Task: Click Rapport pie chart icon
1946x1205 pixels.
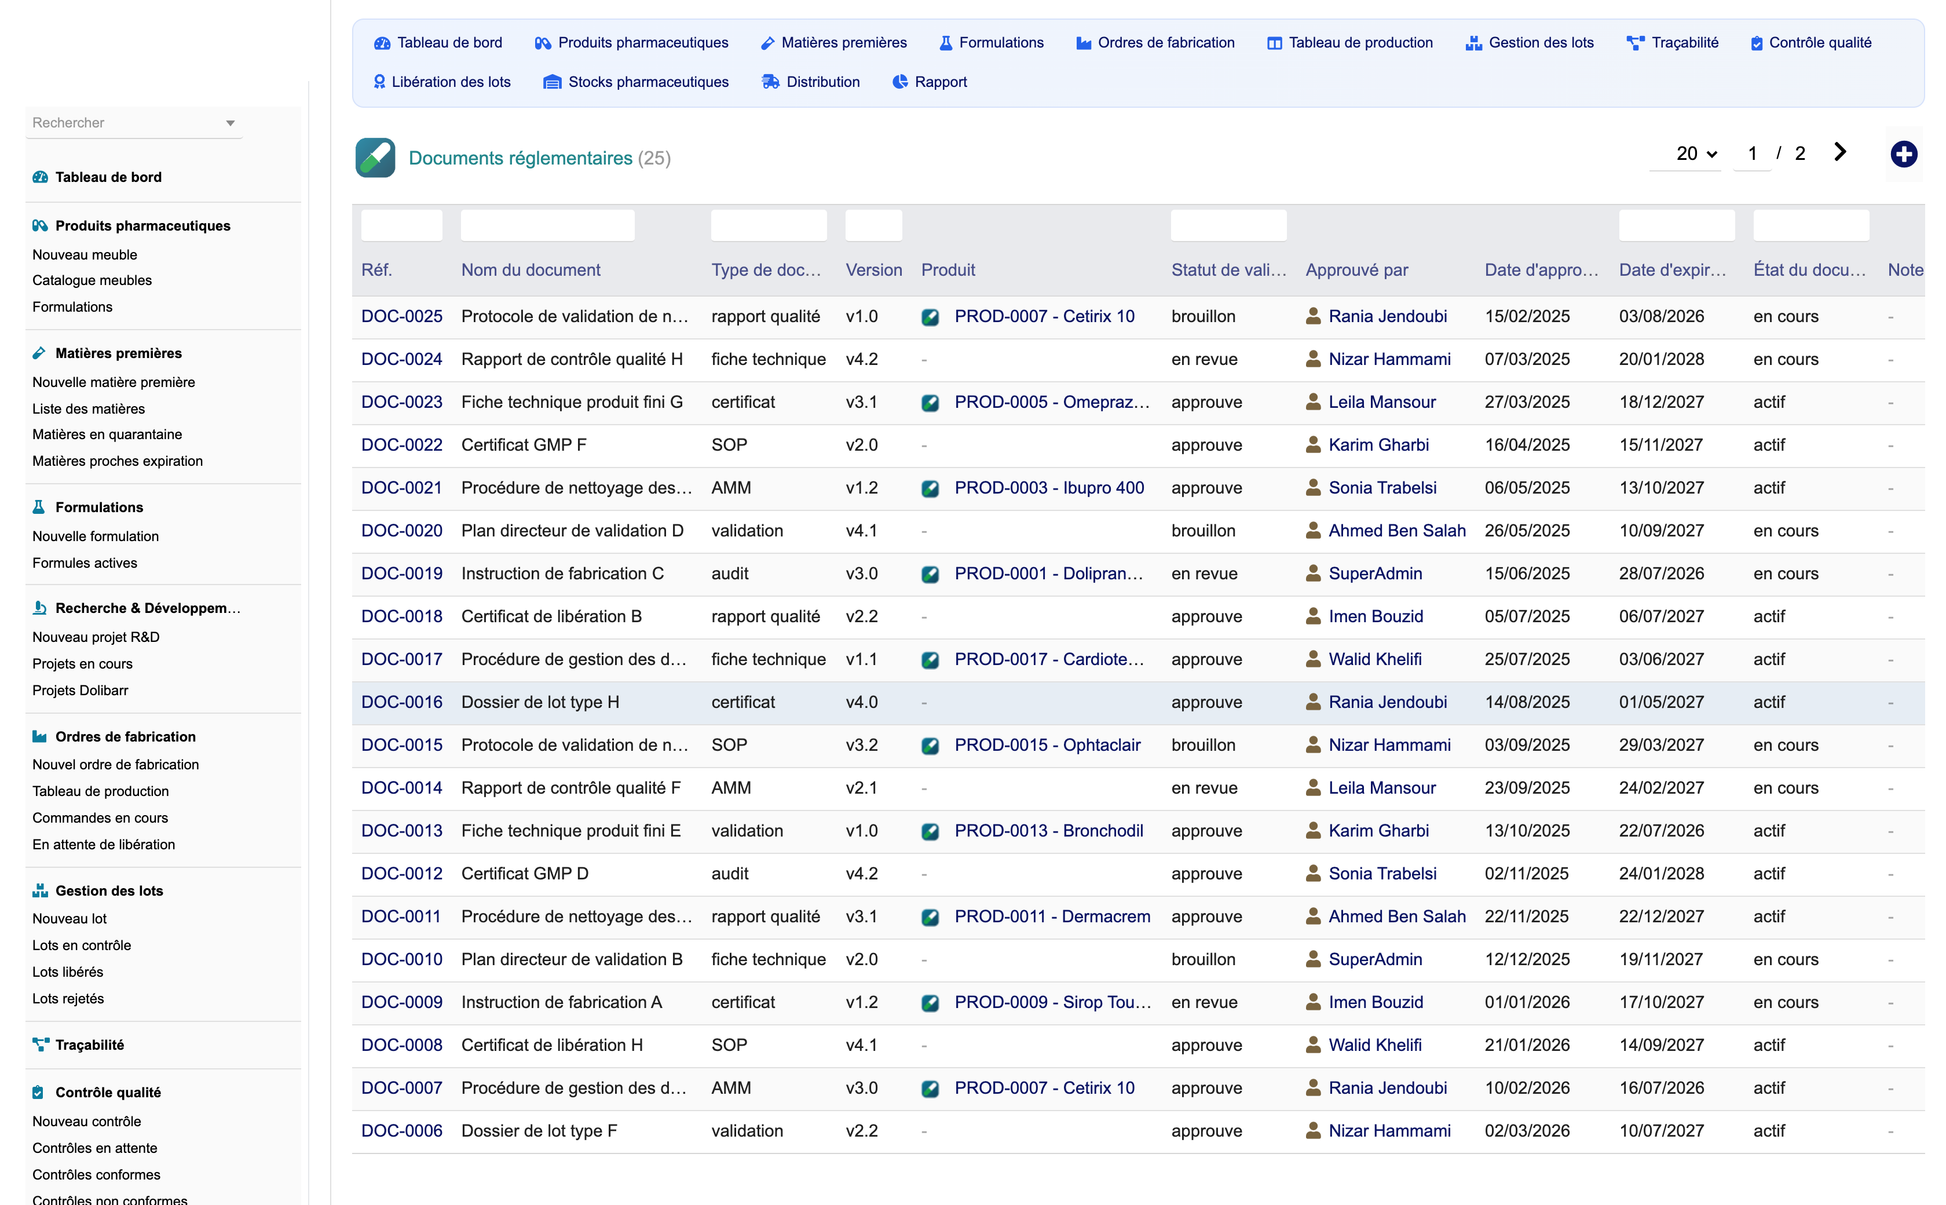Action: 900,82
